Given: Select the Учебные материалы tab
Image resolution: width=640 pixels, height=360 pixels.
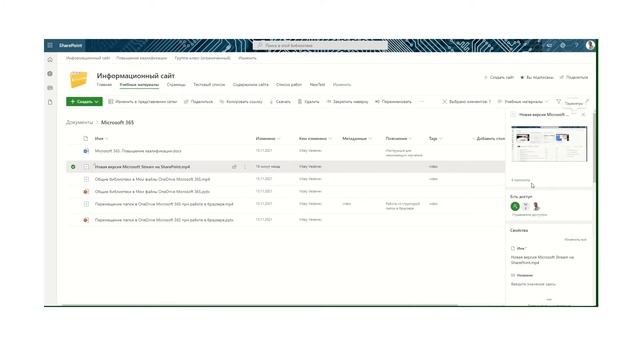Looking at the screenshot, I should tap(139, 84).
